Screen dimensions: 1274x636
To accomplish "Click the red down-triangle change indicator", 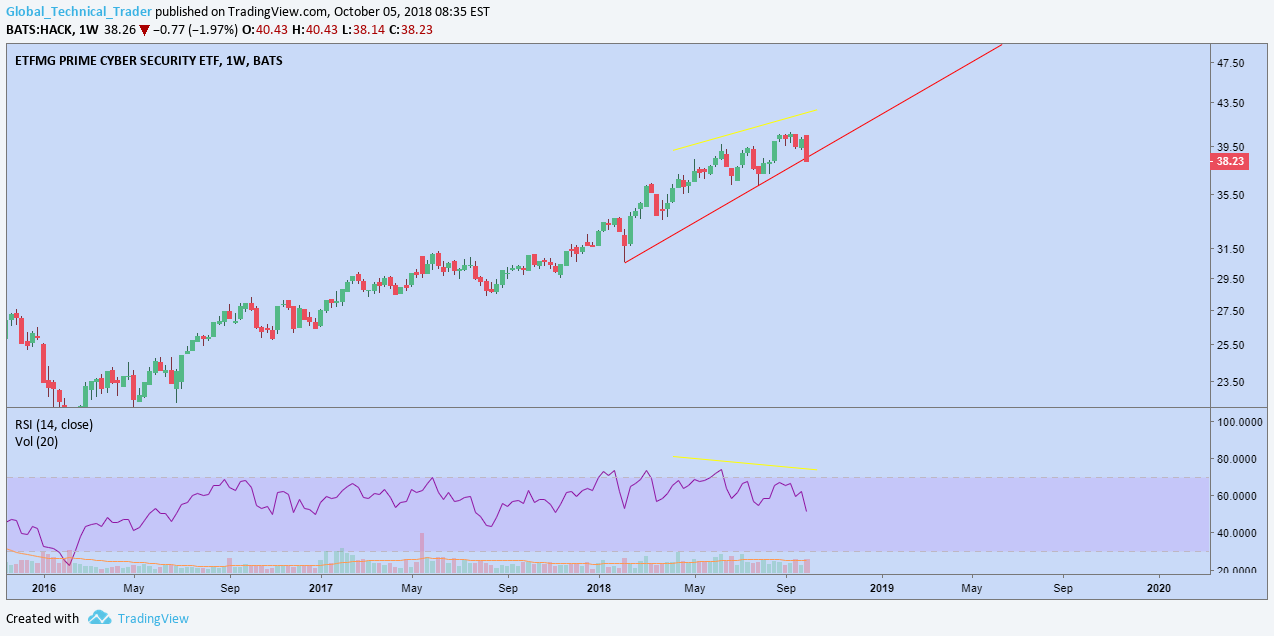I will tap(144, 30).
